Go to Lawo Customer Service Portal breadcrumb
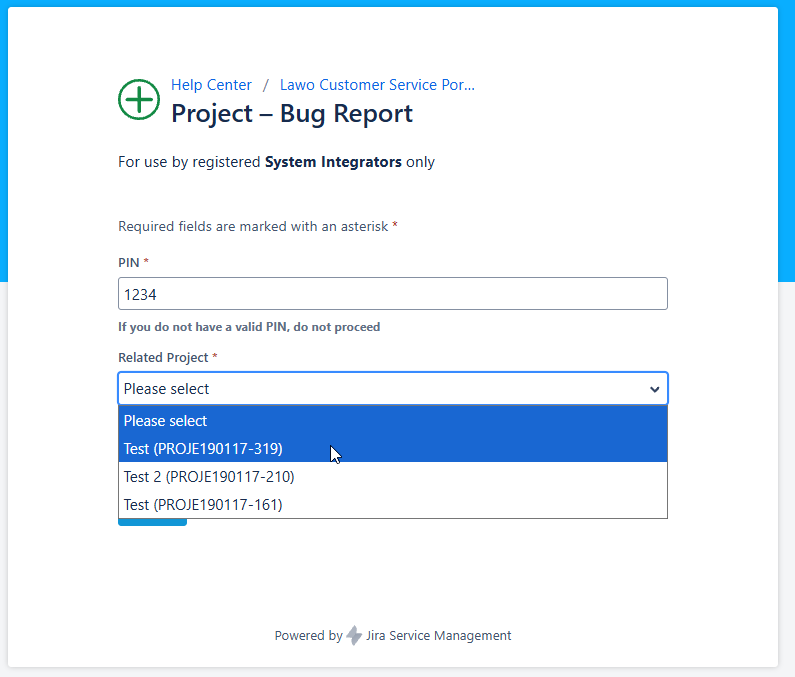Screen dimensions: 795x677 377,85
